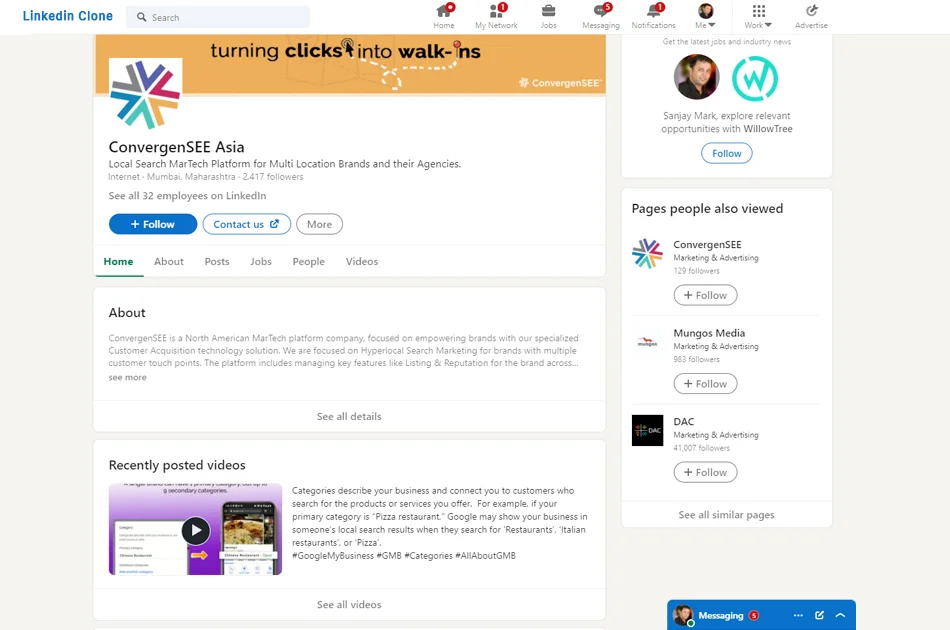Open the Posts tab

(x=216, y=261)
